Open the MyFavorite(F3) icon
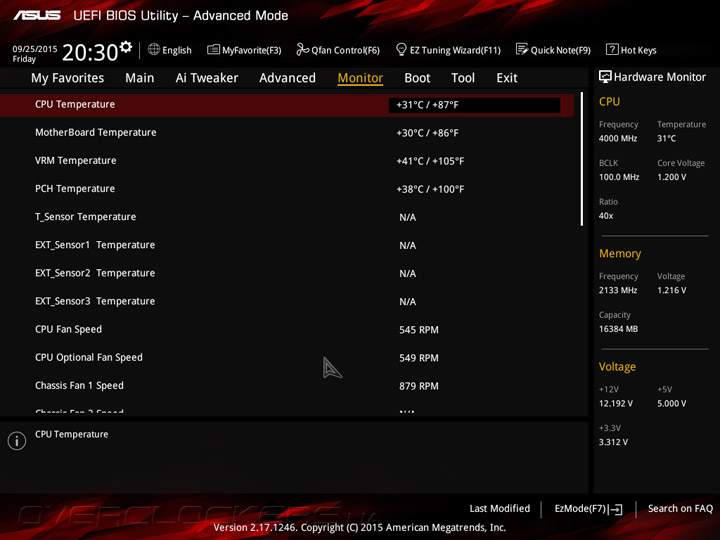Screen dimensions: 720x540 pyautogui.click(x=213, y=49)
